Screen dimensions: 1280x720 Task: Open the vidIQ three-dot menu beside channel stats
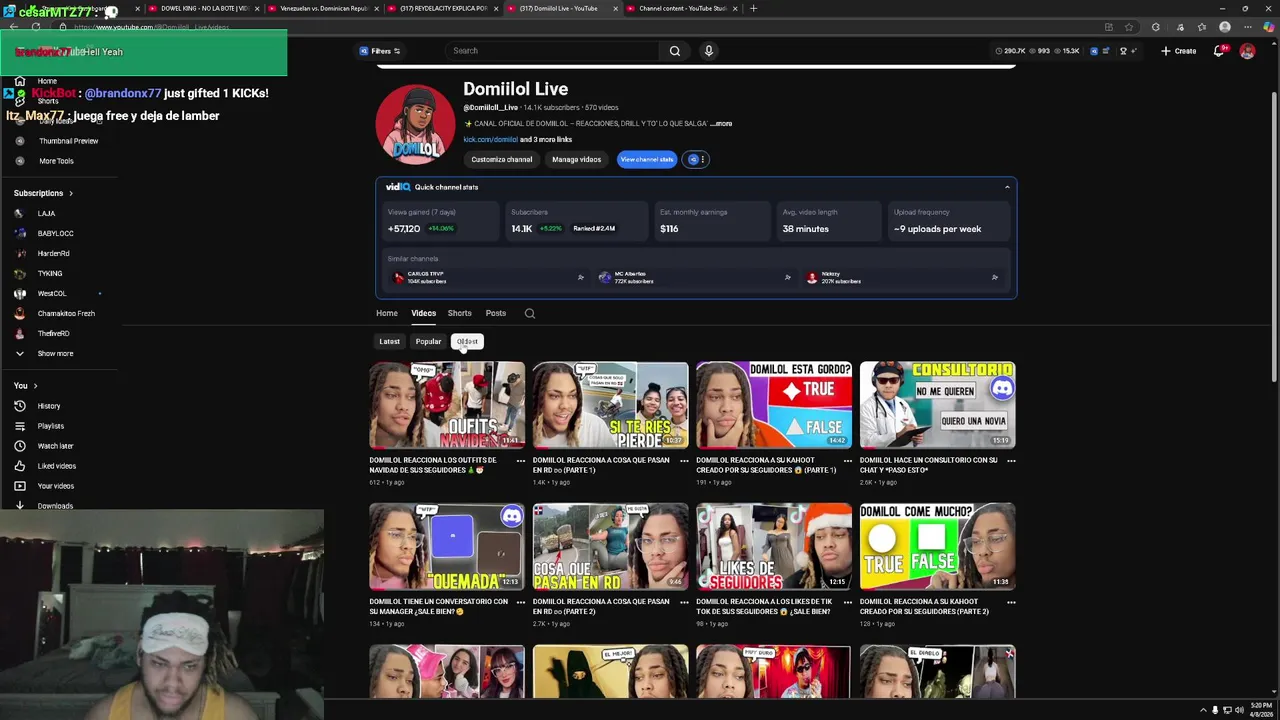(702, 159)
